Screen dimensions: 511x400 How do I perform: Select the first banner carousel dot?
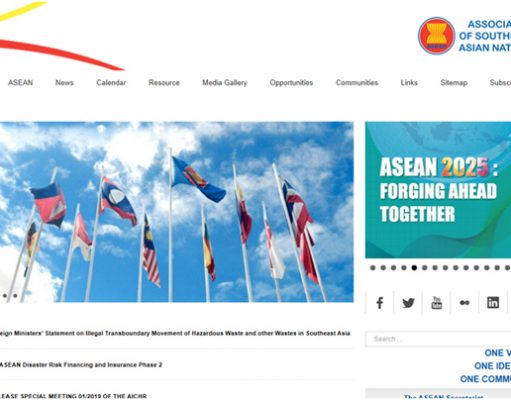(373, 268)
